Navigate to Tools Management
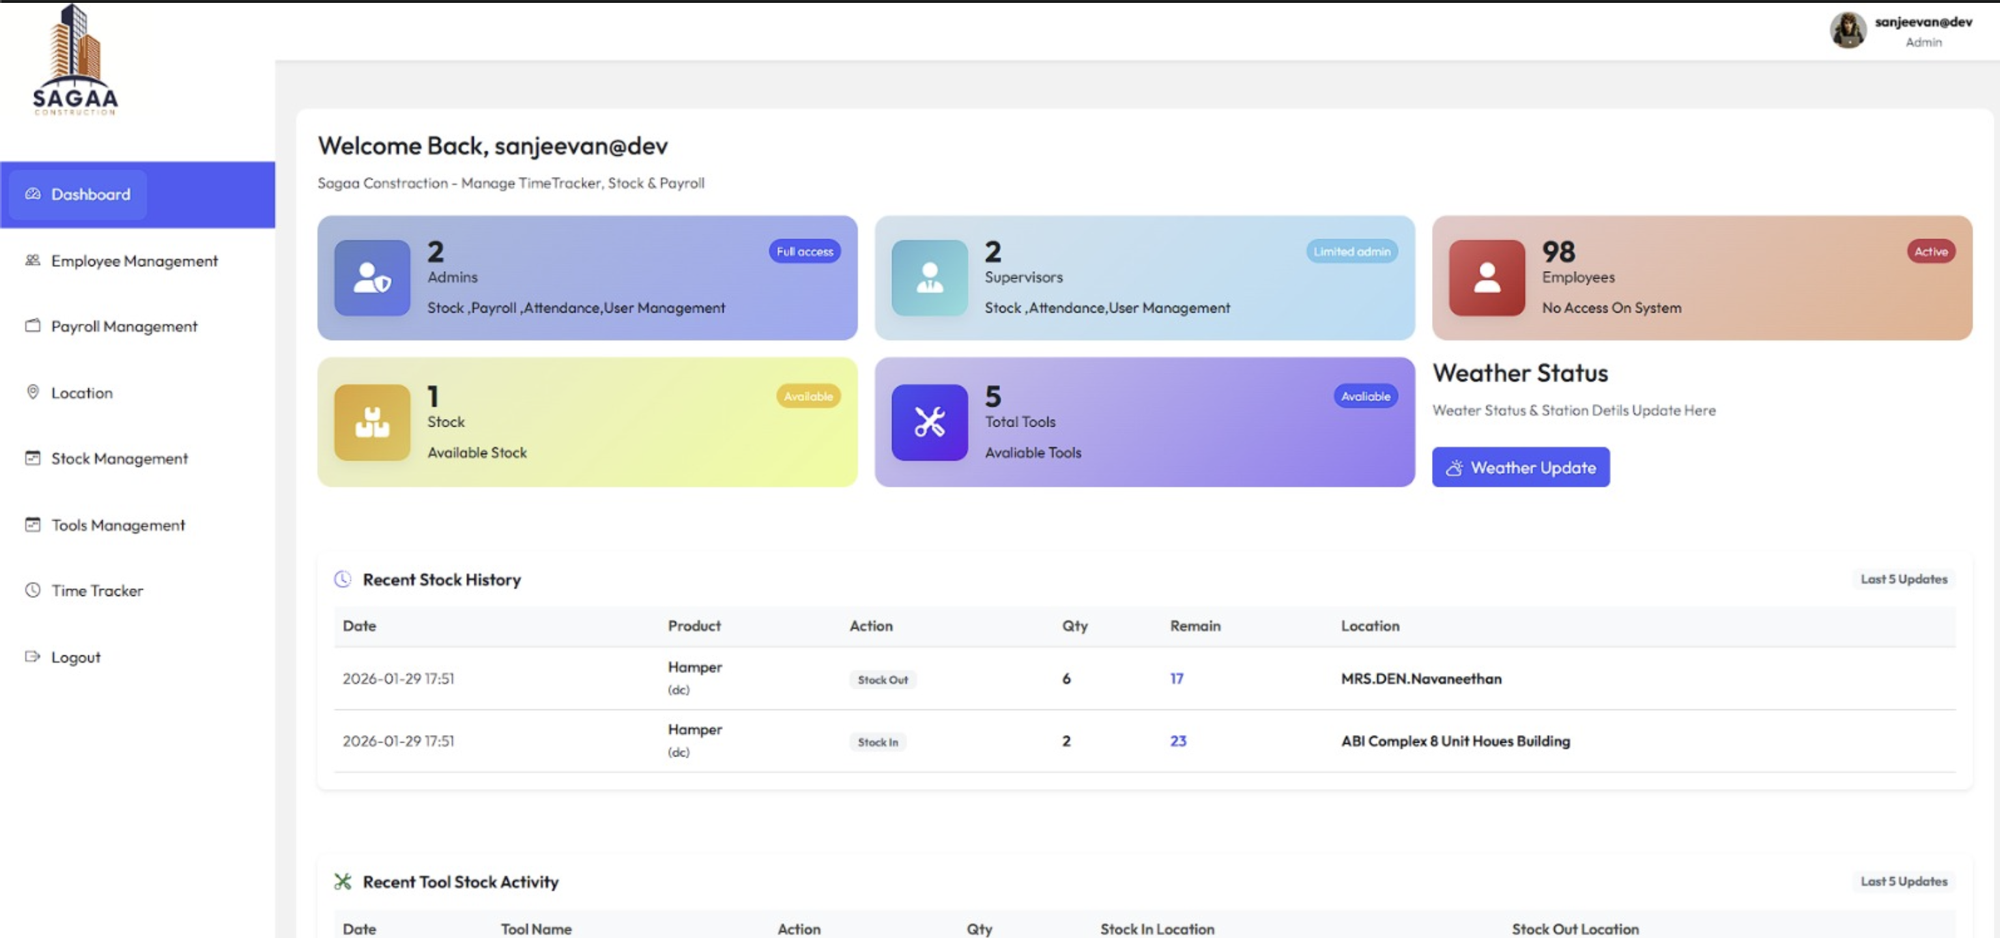Viewport: 2000px width, 938px height. pos(118,525)
